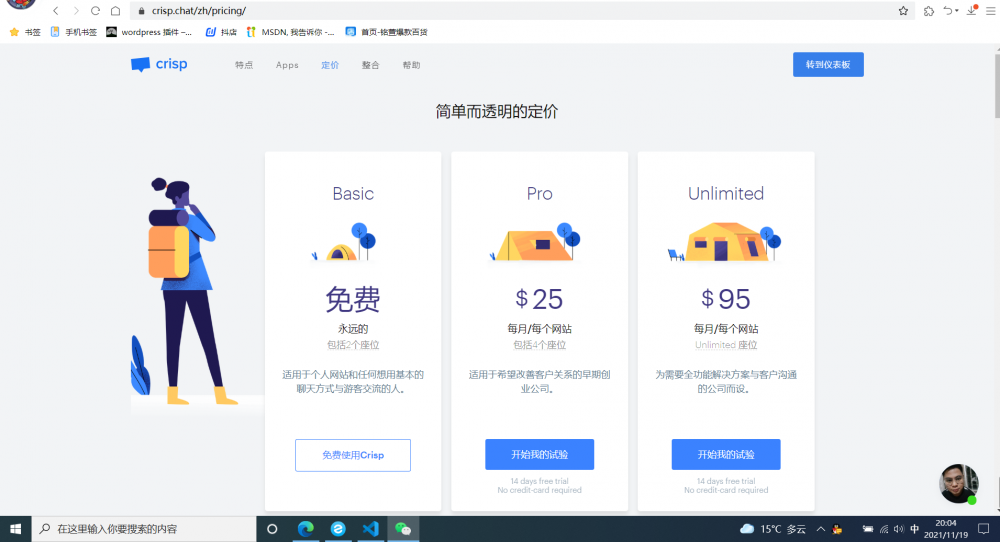The width and height of the screenshot is (1000, 542).
Task: Start the Unlimited plan trial button
Action: (726, 455)
